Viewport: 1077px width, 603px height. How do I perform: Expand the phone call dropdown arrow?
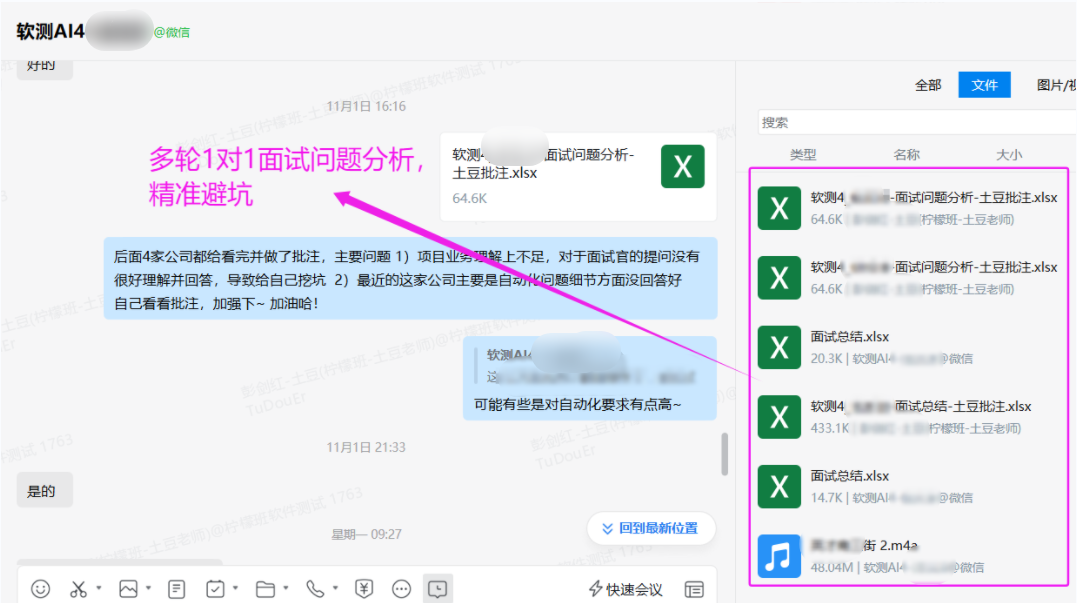coord(335,589)
